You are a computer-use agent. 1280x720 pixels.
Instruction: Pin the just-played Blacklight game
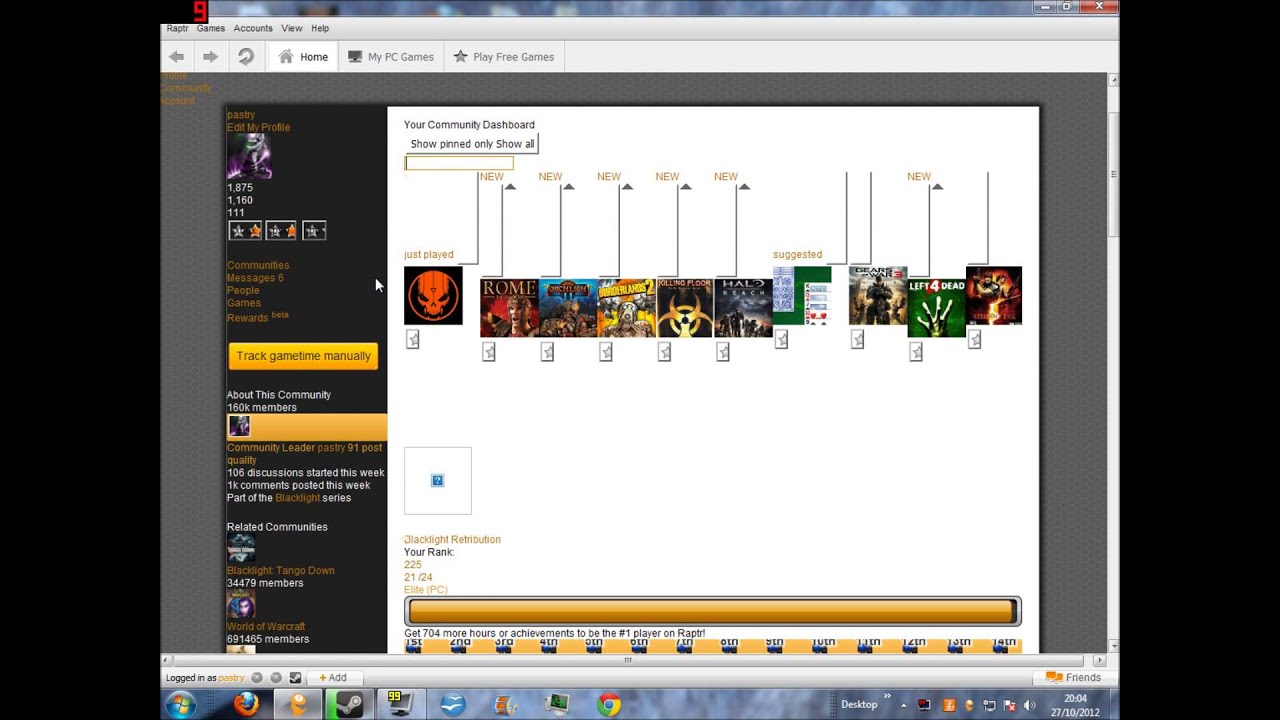413,340
